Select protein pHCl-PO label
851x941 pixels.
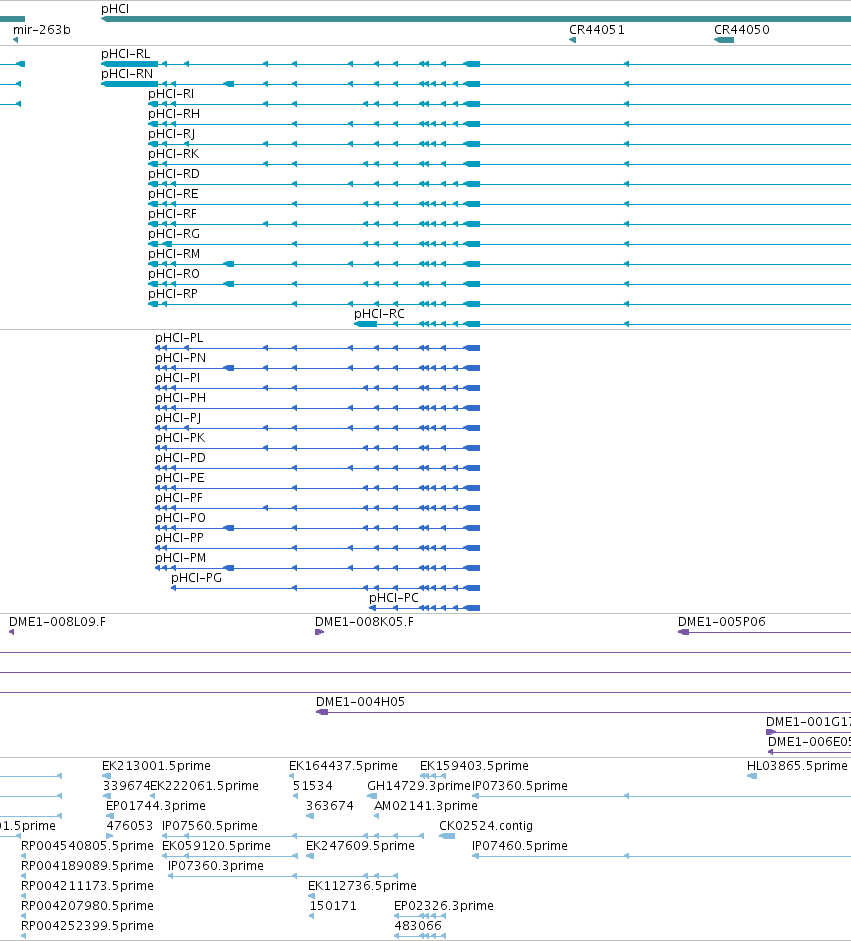[x=181, y=518]
